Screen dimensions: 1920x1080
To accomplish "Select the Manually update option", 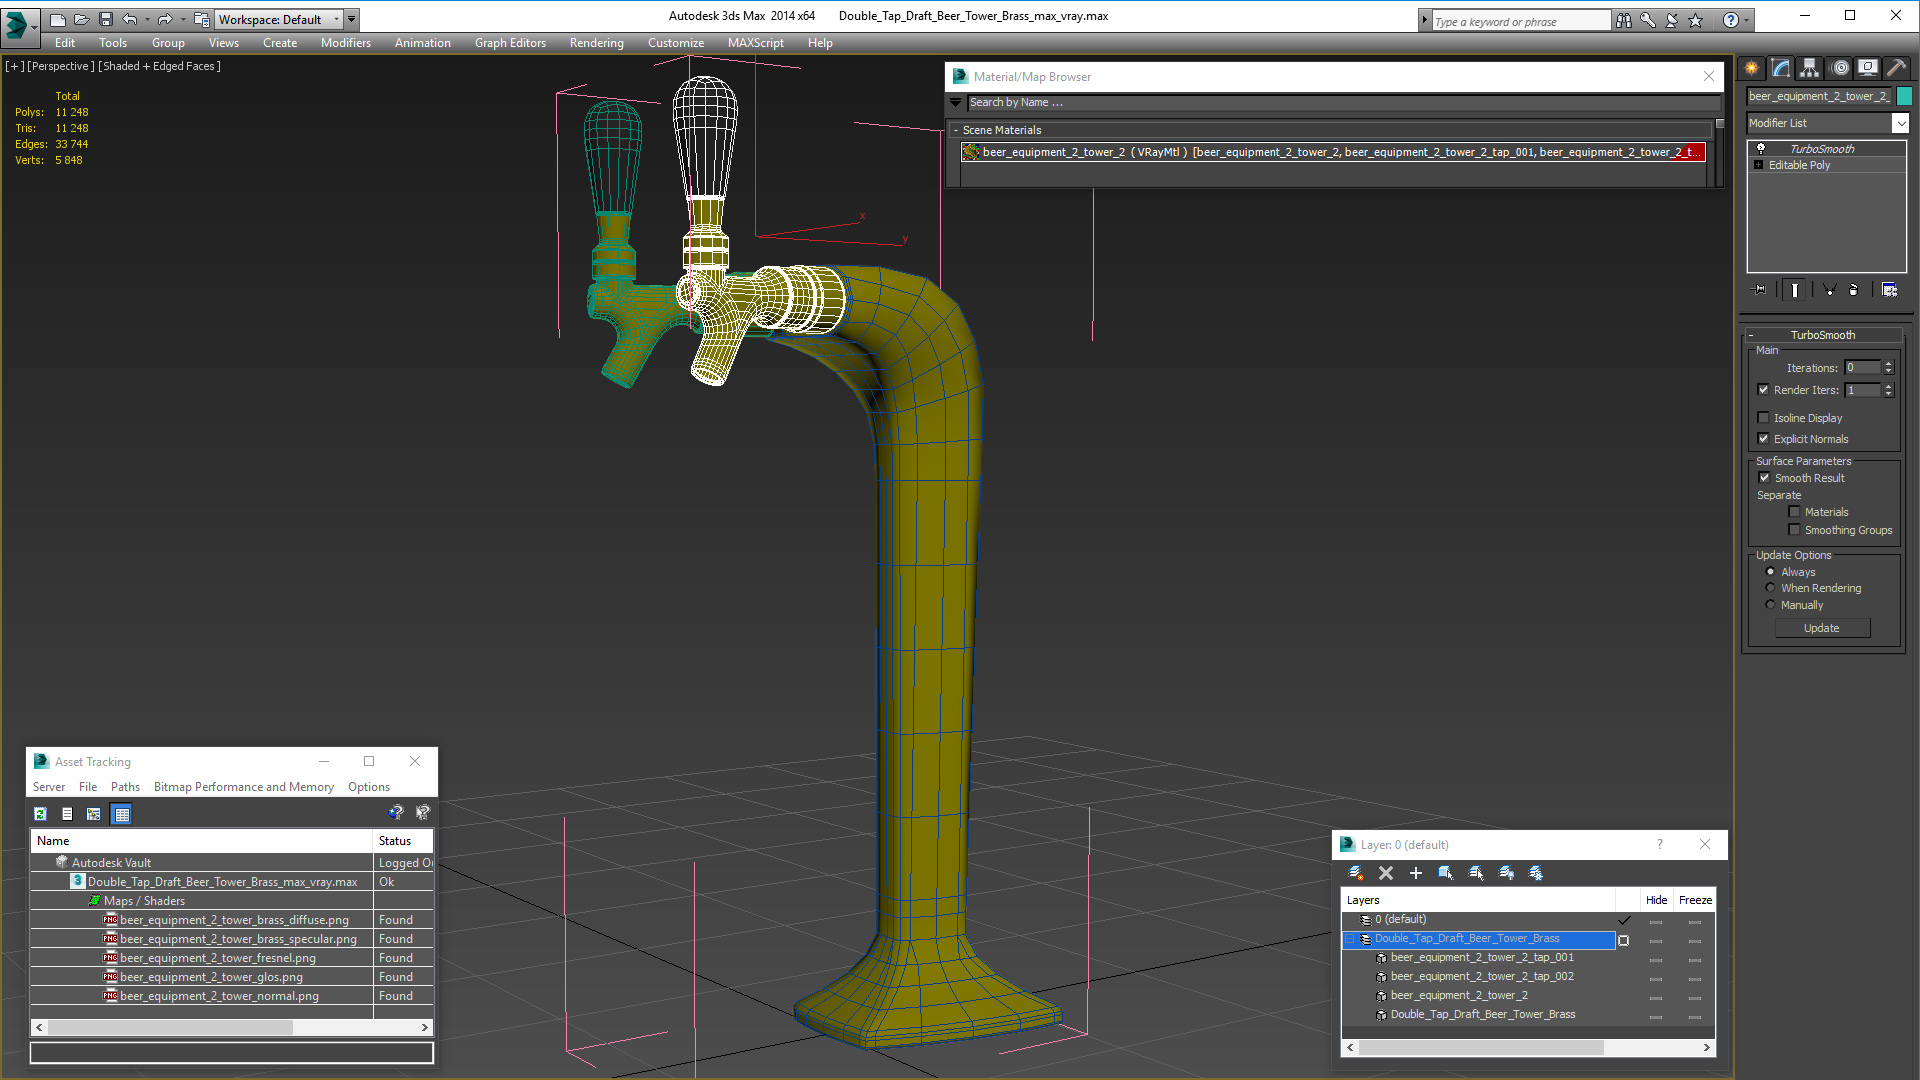I will click(1771, 605).
